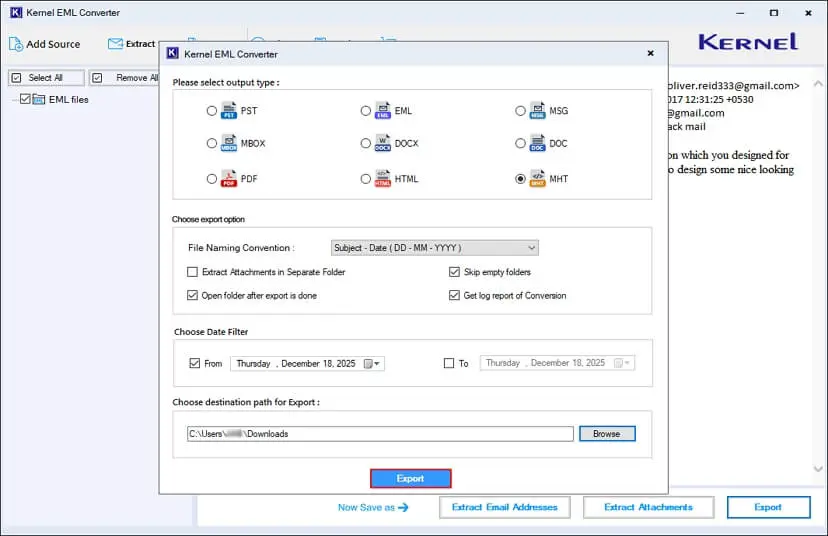The width and height of the screenshot is (828, 536).
Task: Click Extract Email Addresses button
Action: [505, 507]
